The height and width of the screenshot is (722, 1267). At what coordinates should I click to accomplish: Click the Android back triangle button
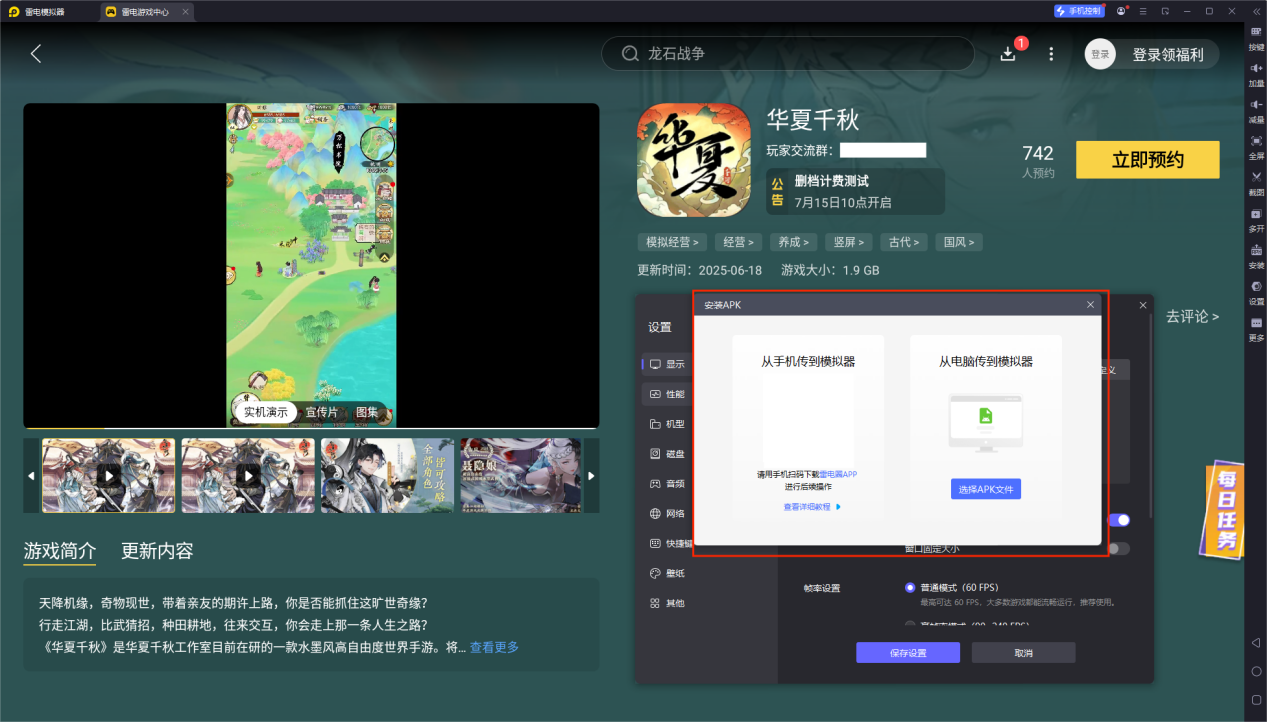(1256, 642)
